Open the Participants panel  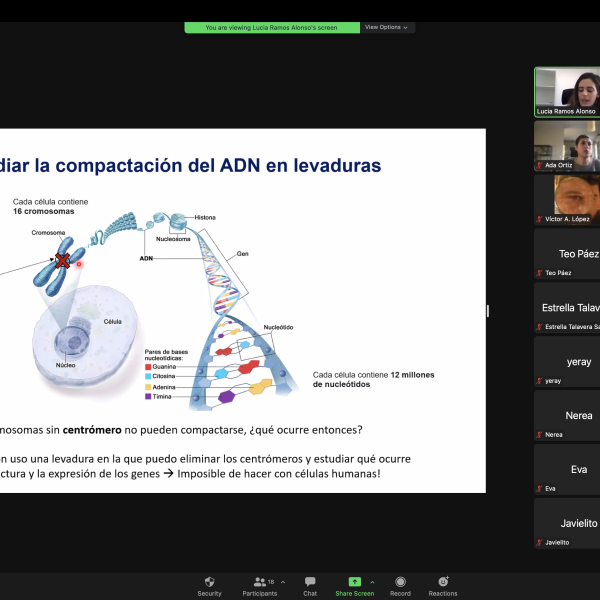[259, 582]
